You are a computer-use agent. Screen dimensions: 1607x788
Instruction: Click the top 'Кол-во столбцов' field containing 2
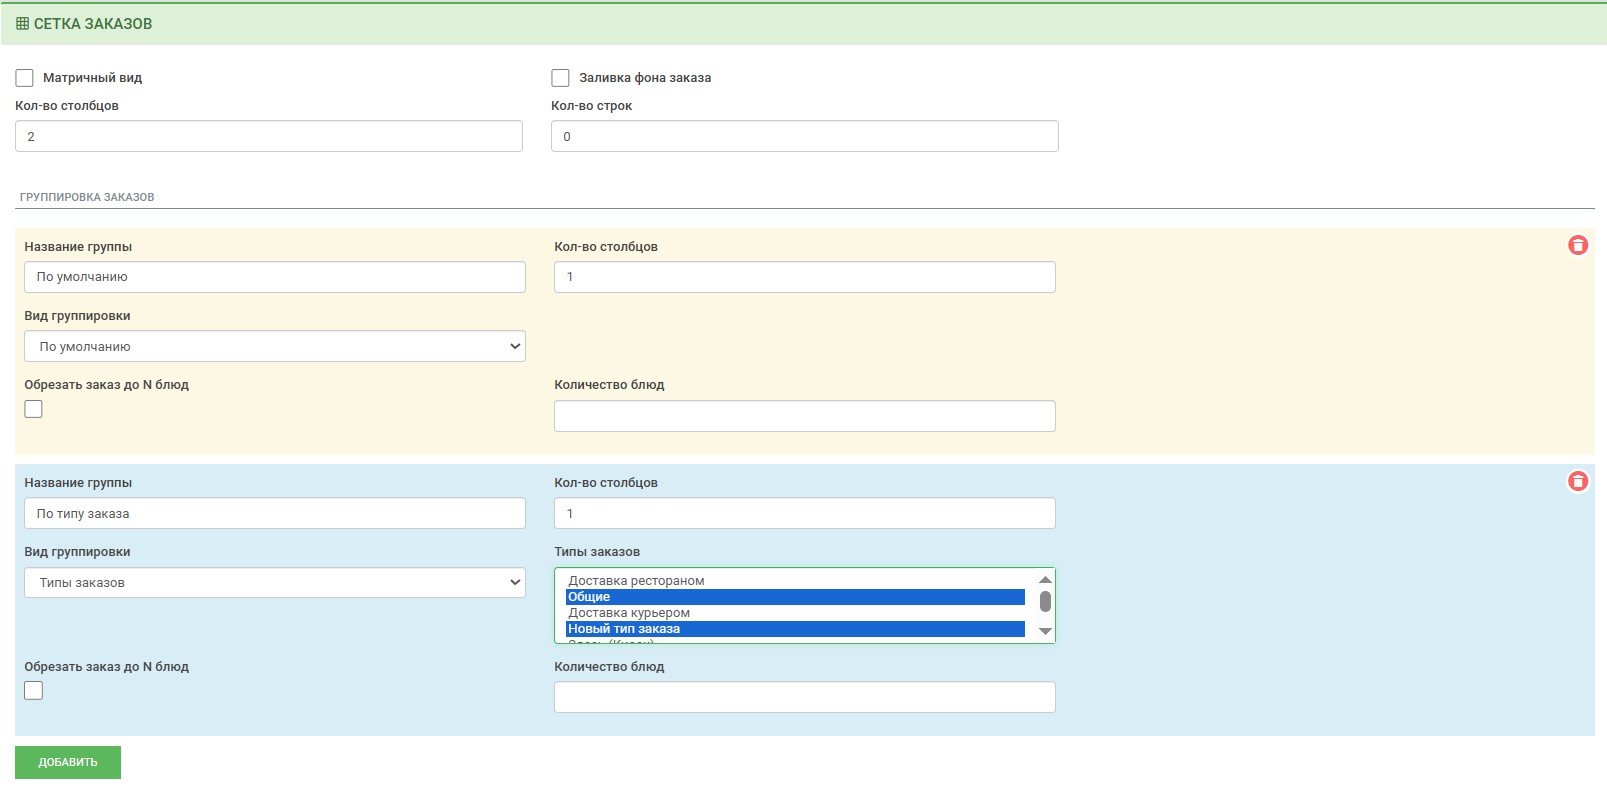point(268,137)
